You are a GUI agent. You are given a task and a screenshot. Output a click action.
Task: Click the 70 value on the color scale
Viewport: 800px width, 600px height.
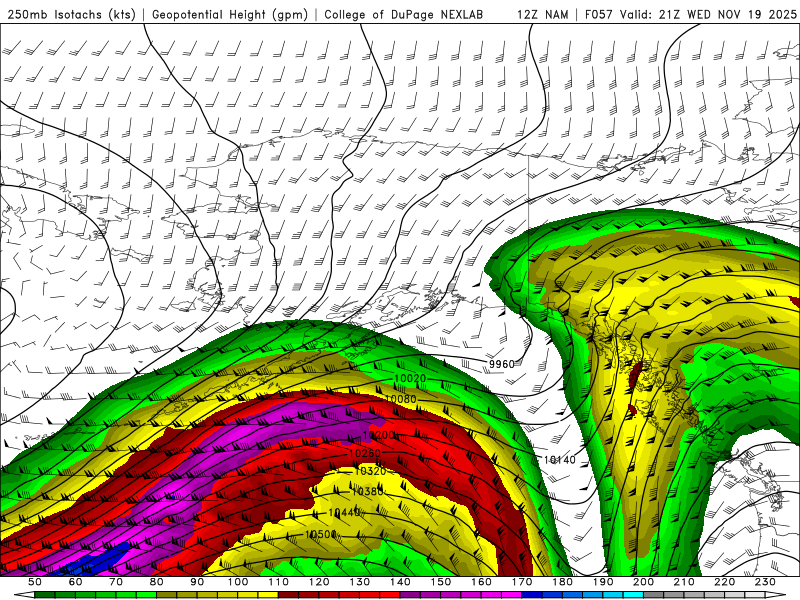click(x=116, y=582)
